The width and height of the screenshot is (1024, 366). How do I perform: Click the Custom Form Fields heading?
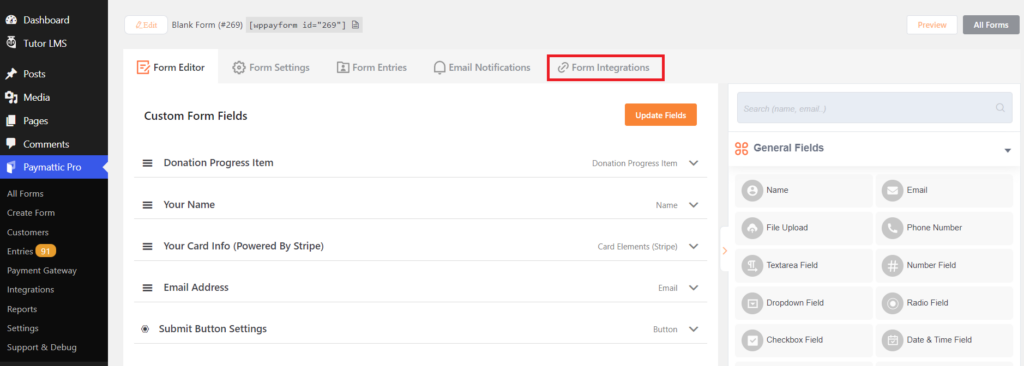pos(195,116)
